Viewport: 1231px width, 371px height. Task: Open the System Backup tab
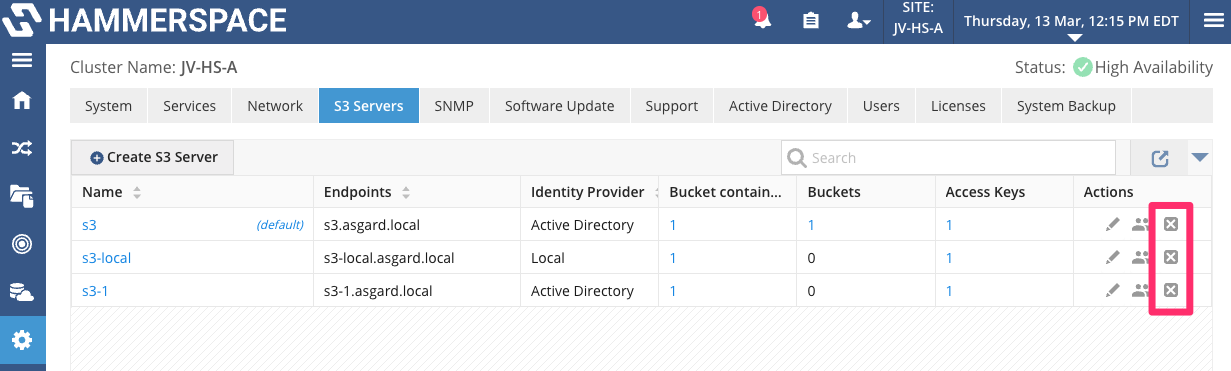point(1066,106)
